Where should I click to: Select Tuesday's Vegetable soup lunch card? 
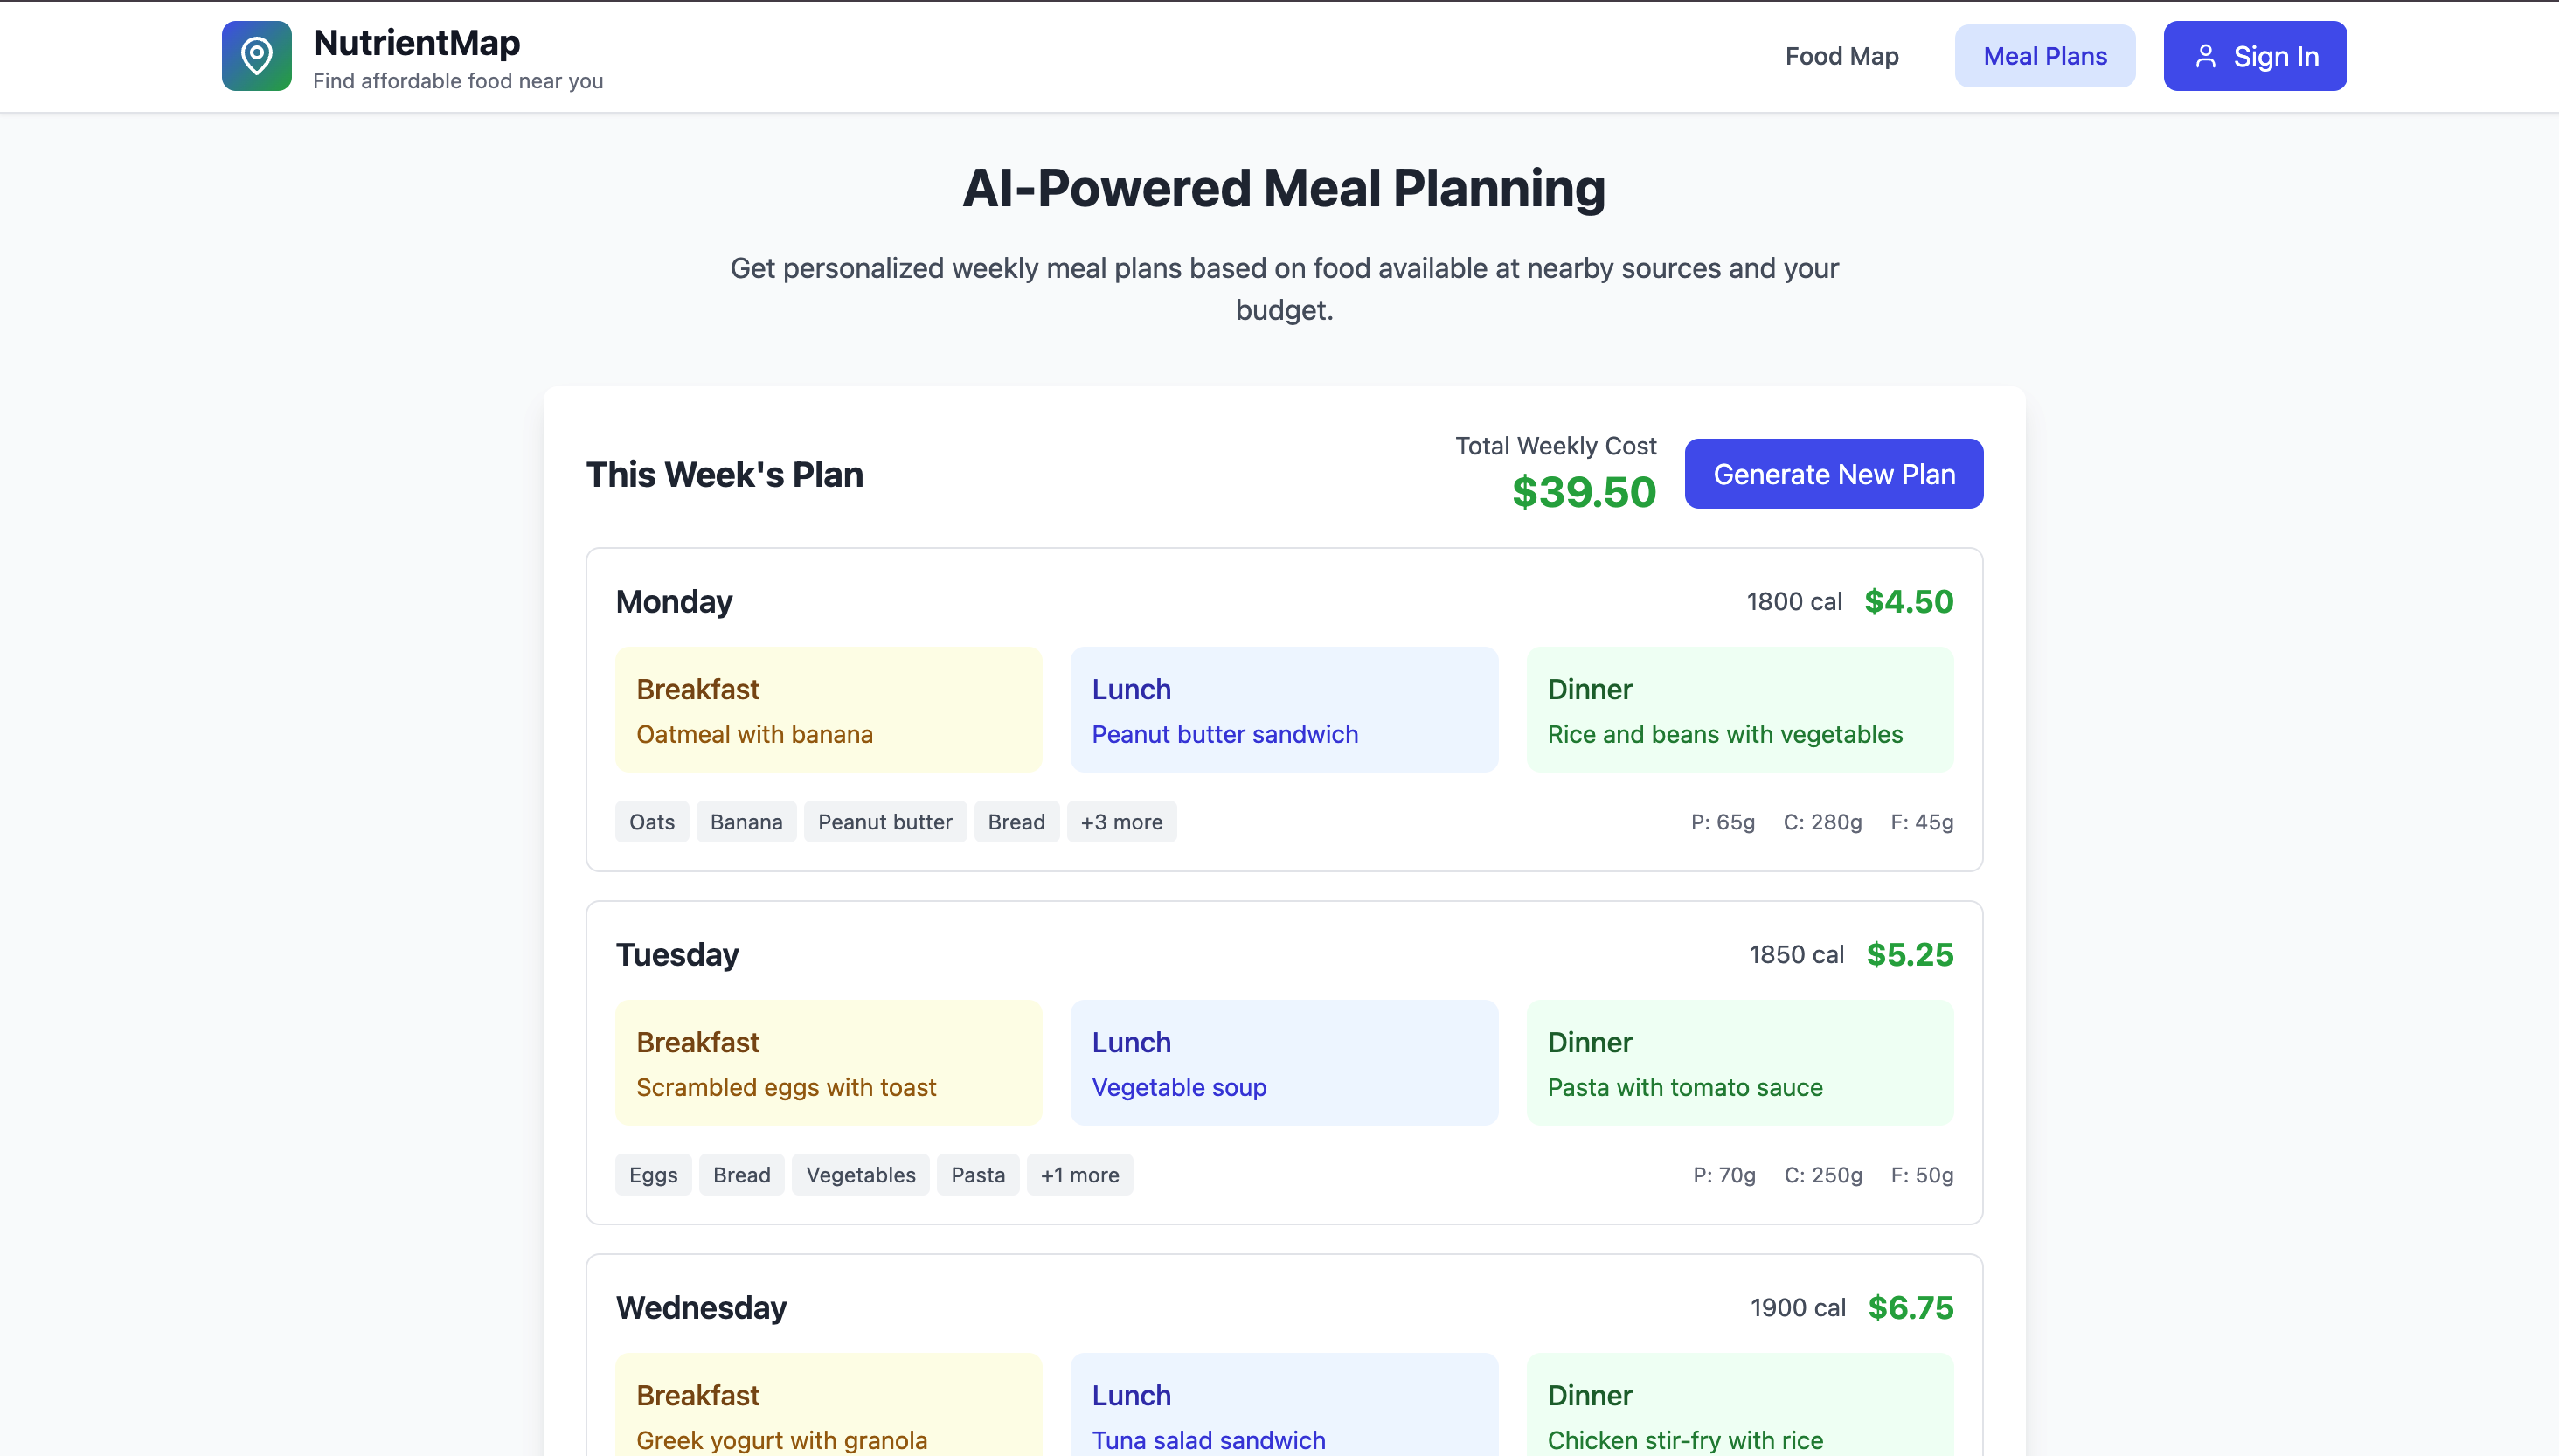tap(1283, 1063)
